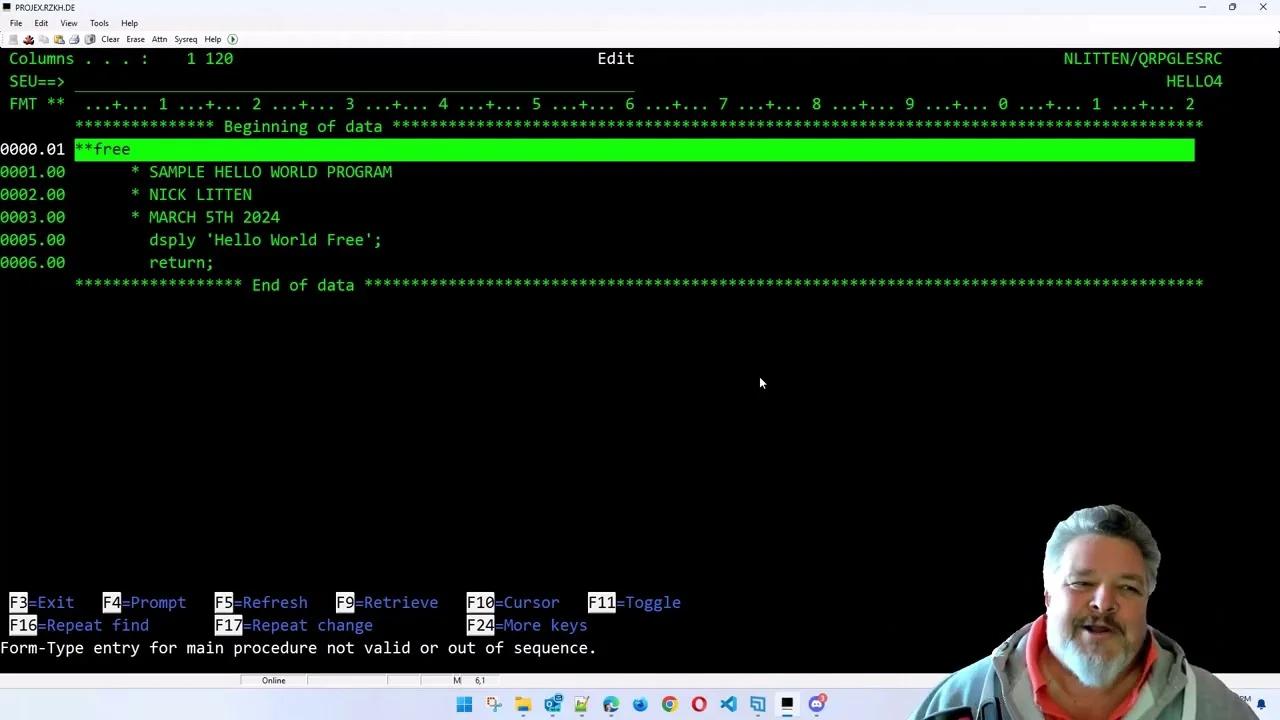Viewport: 1280px width, 720px height.
Task: Open the View menu
Action: point(68,23)
